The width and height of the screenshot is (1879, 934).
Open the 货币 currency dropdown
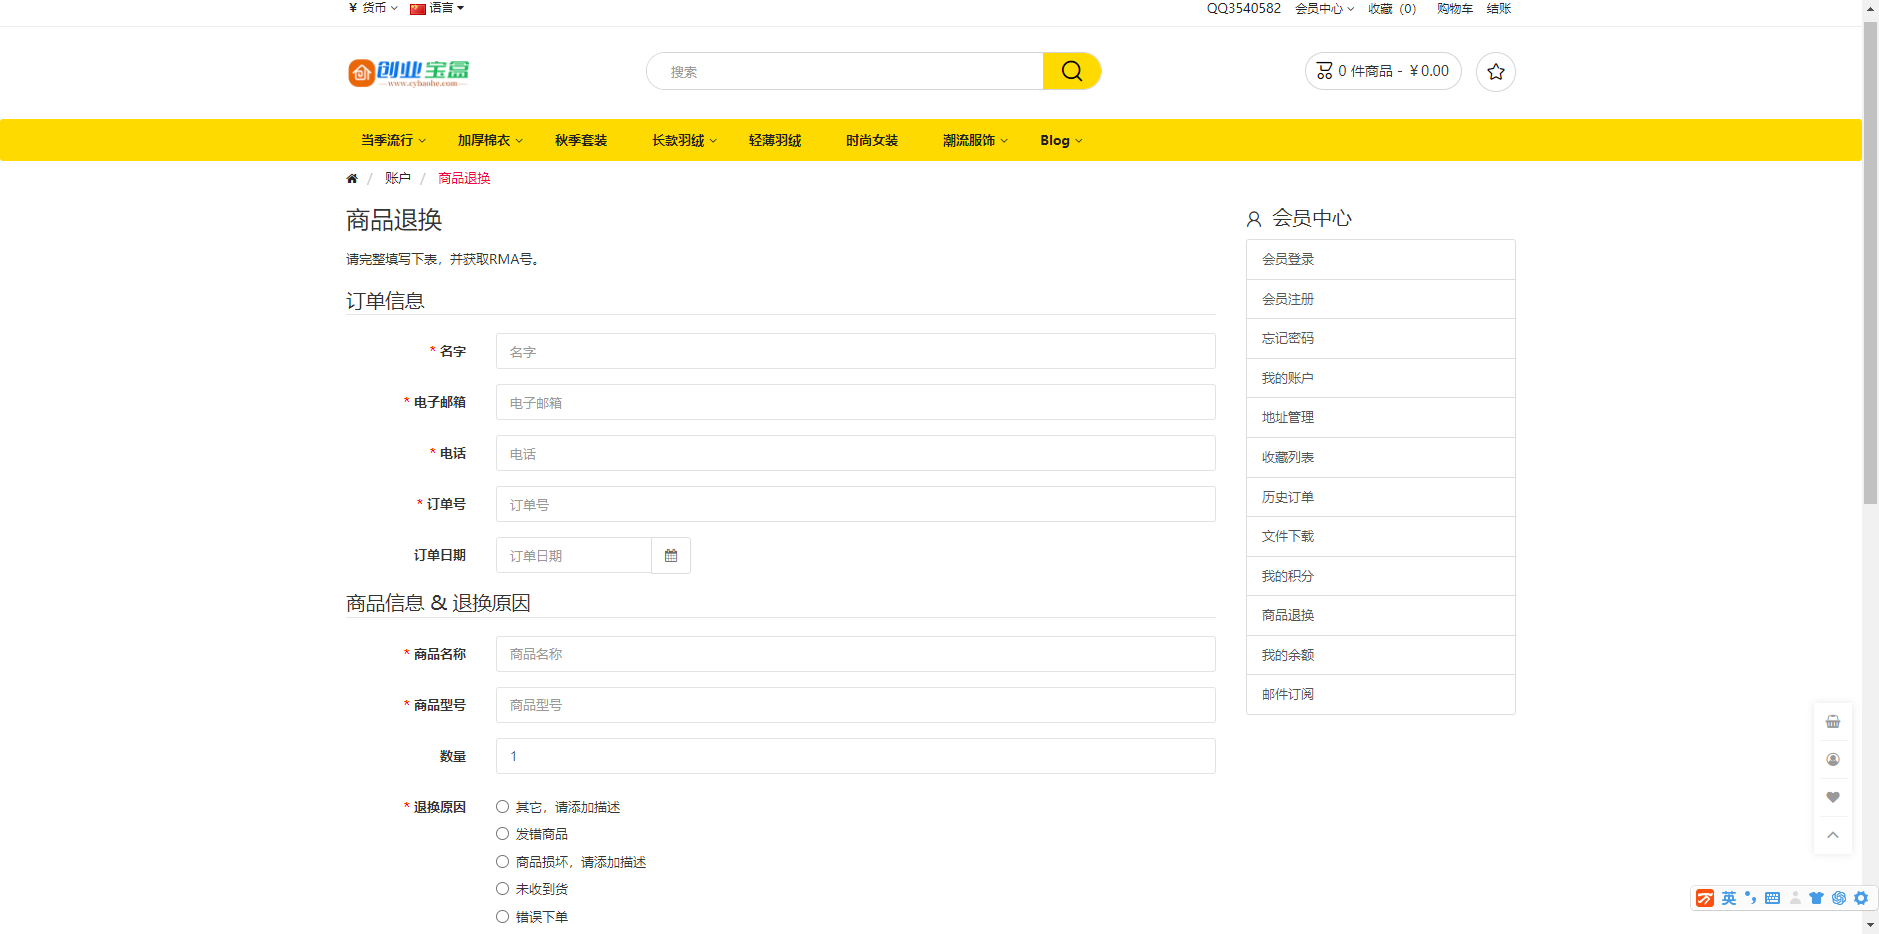tap(373, 8)
